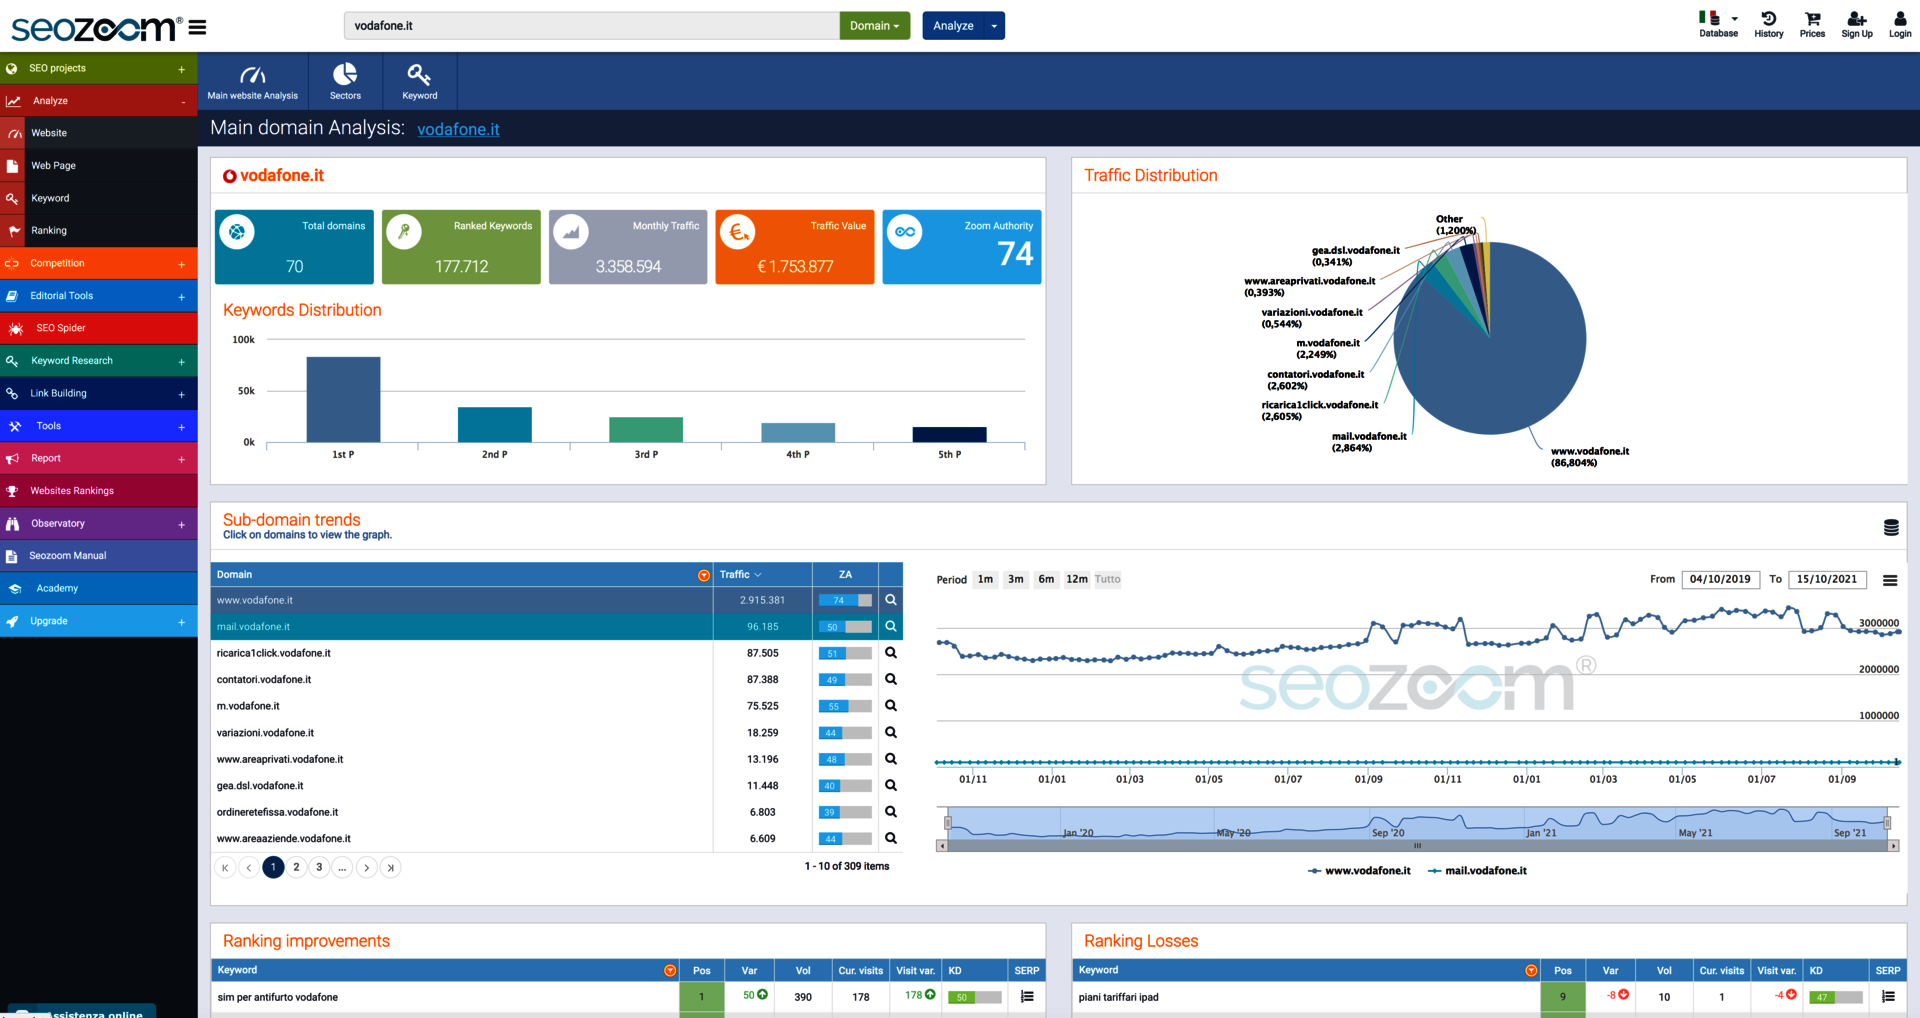
Task: Click the From date field 04/10/2019
Action: [1720, 579]
